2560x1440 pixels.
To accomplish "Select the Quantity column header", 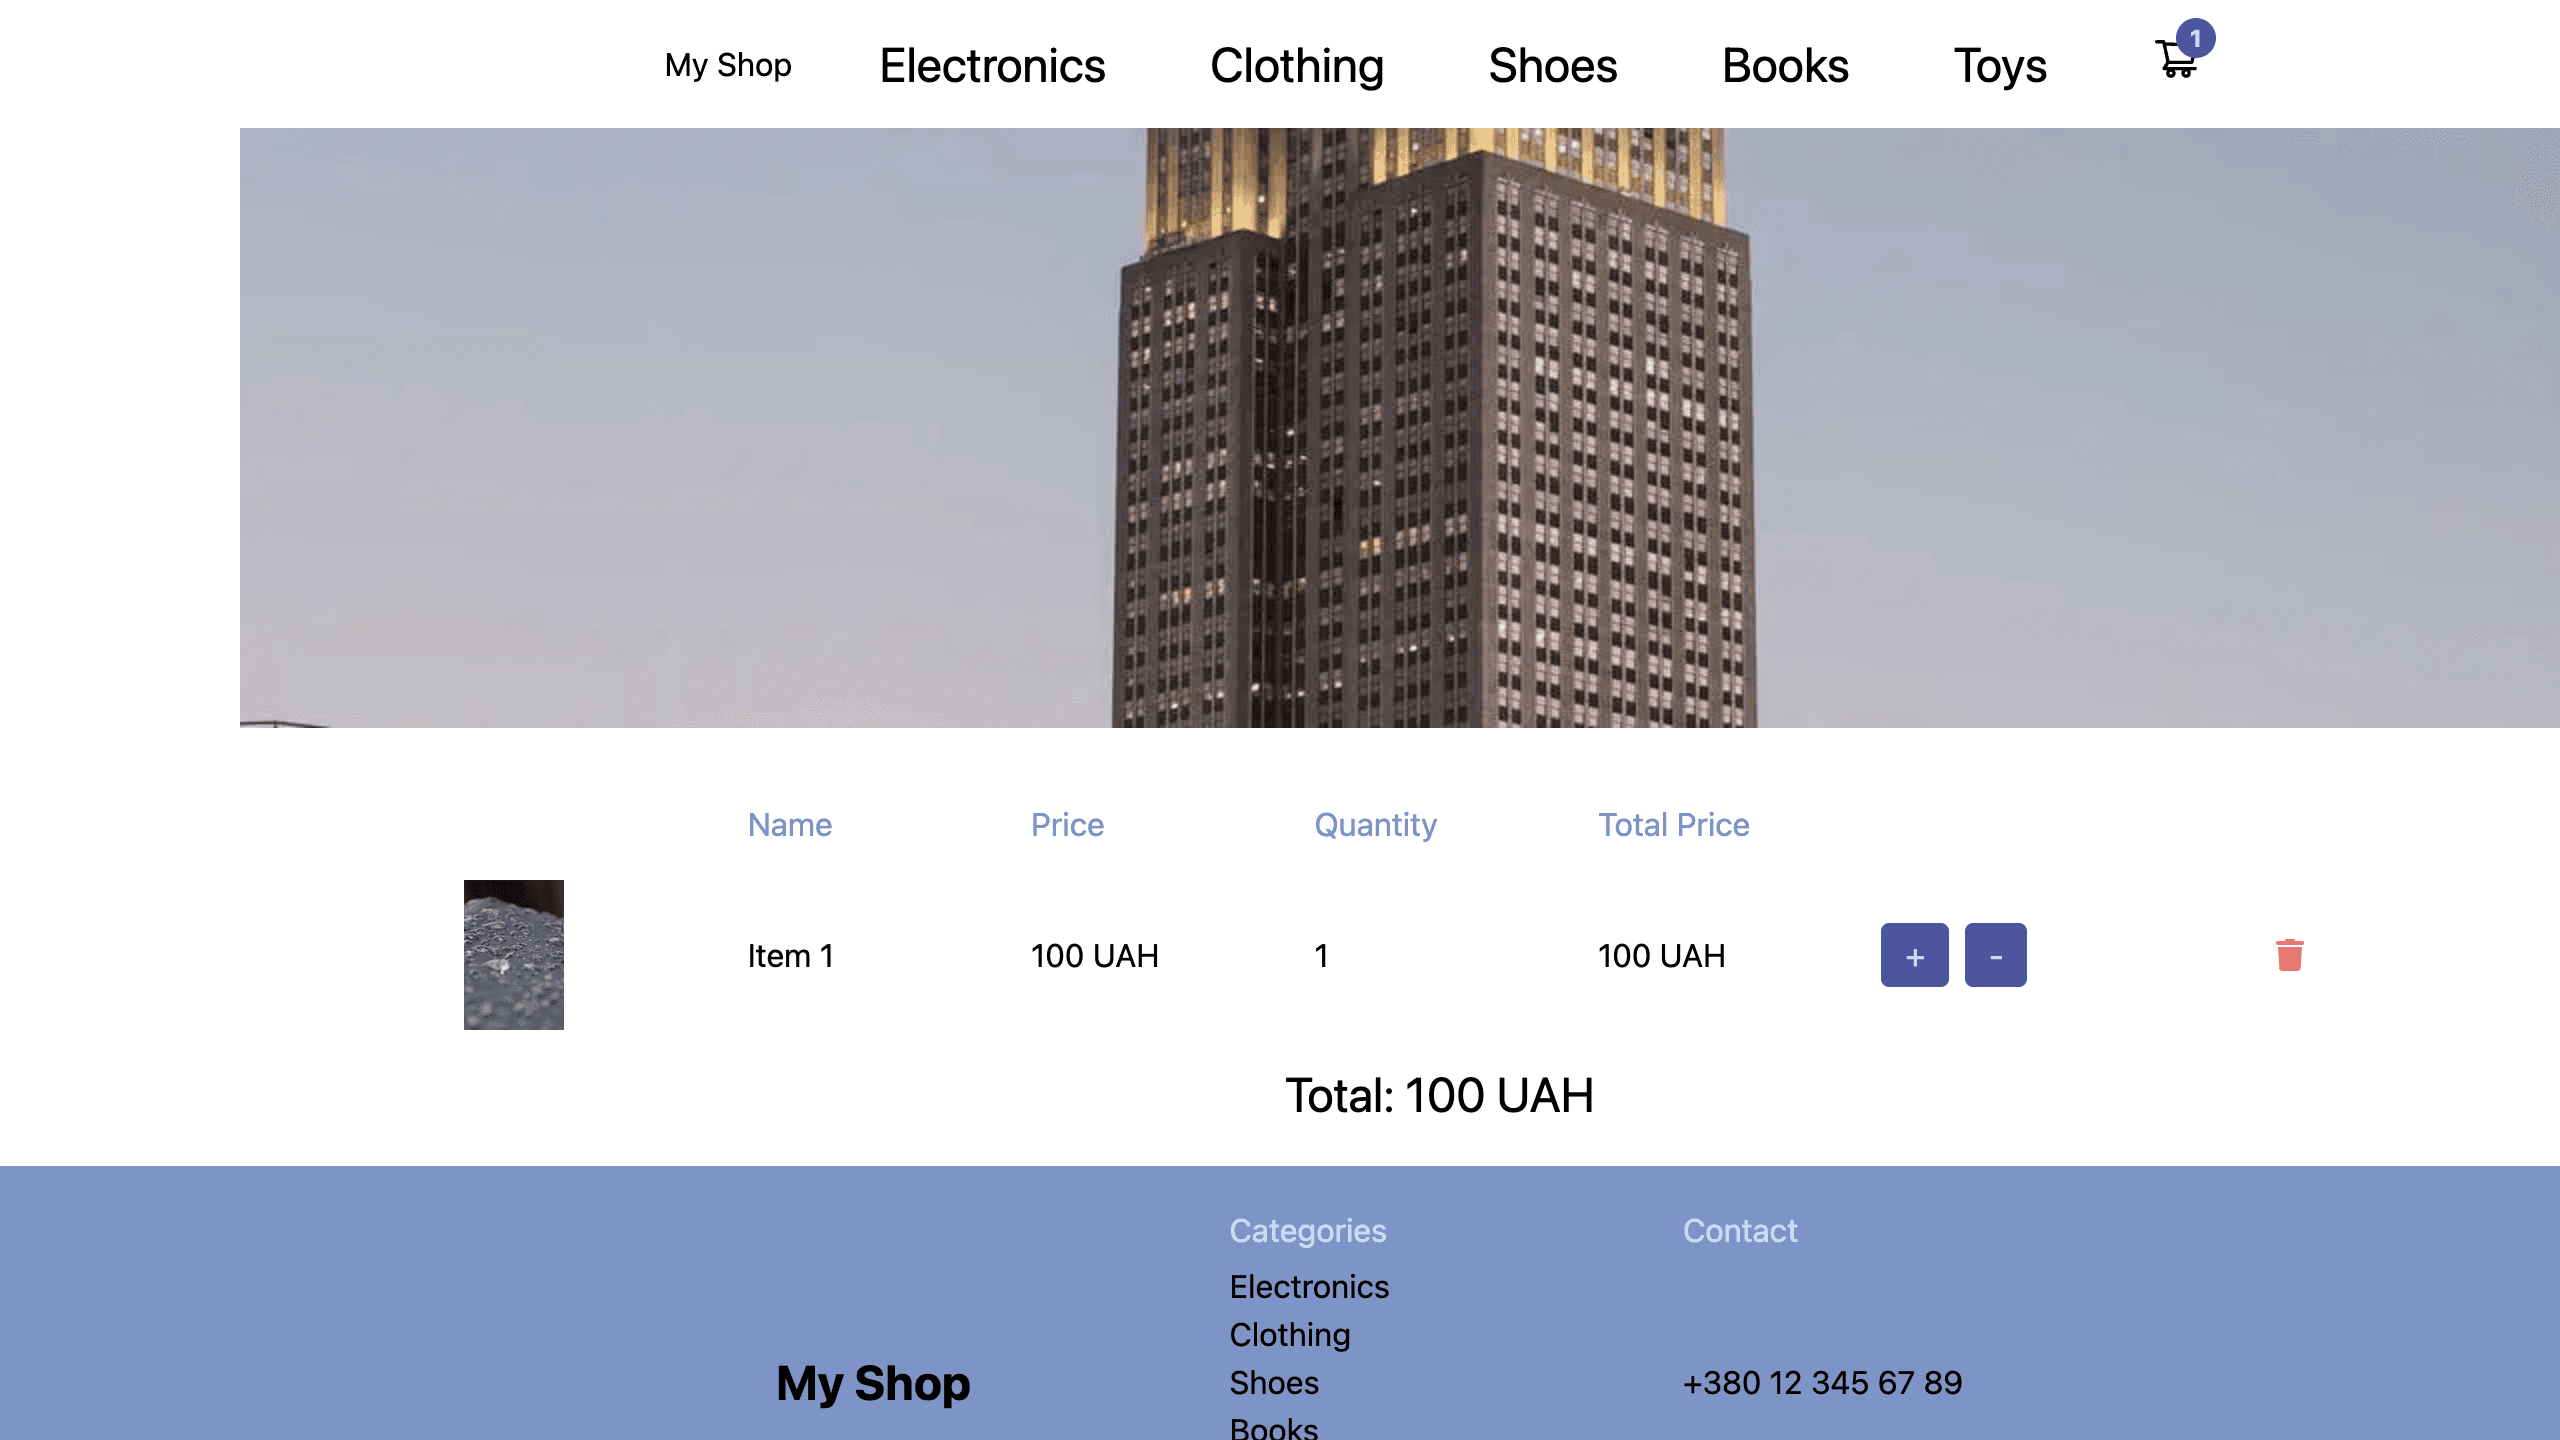I will 1375,824.
